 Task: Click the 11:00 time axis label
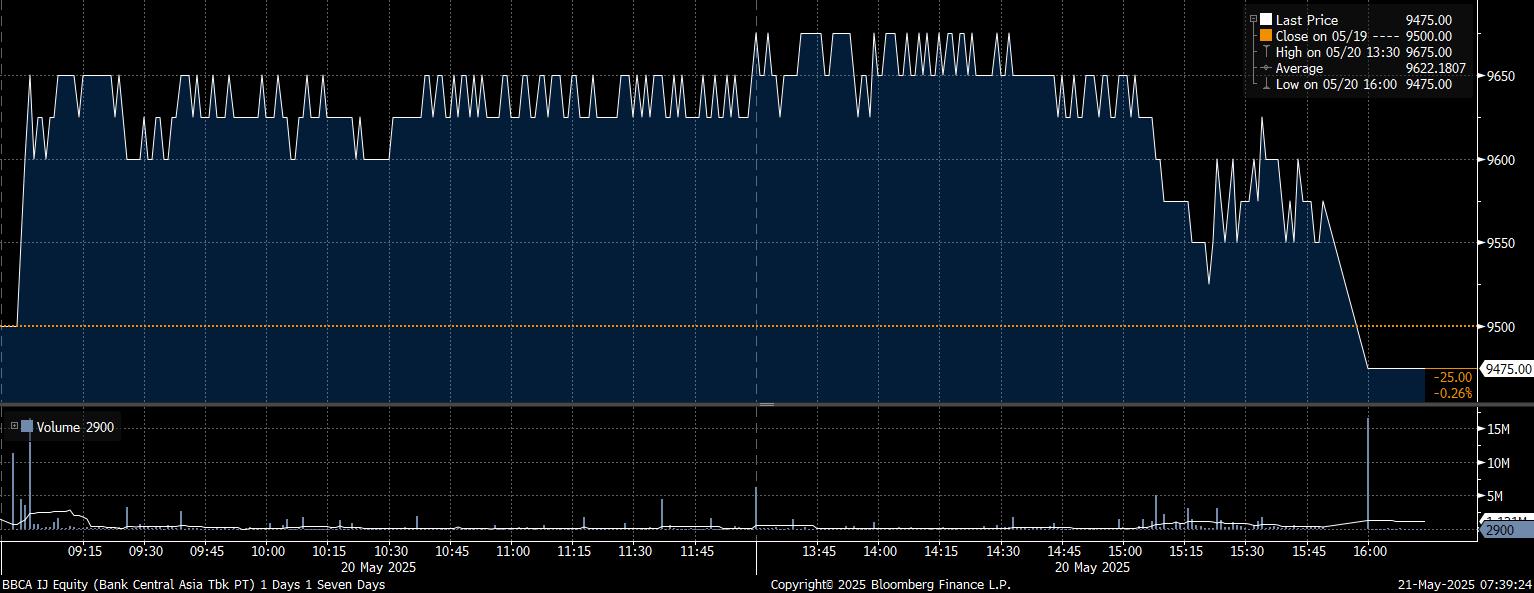(x=512, y=551)
